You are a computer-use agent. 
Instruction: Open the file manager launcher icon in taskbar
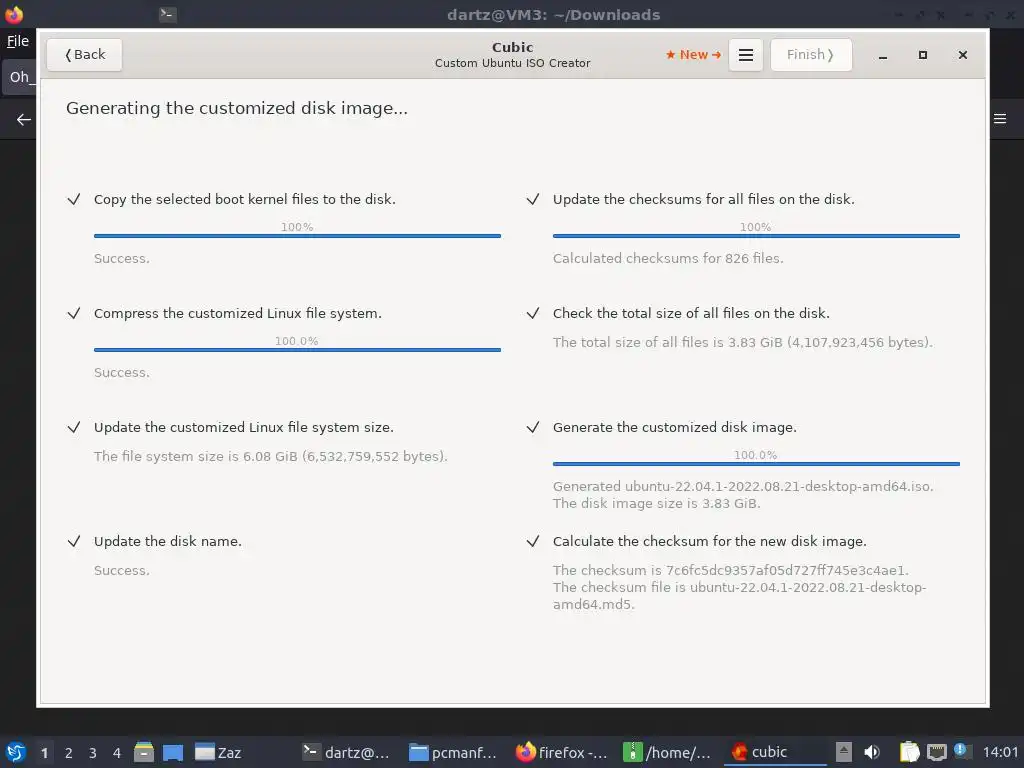click(144, 752)
